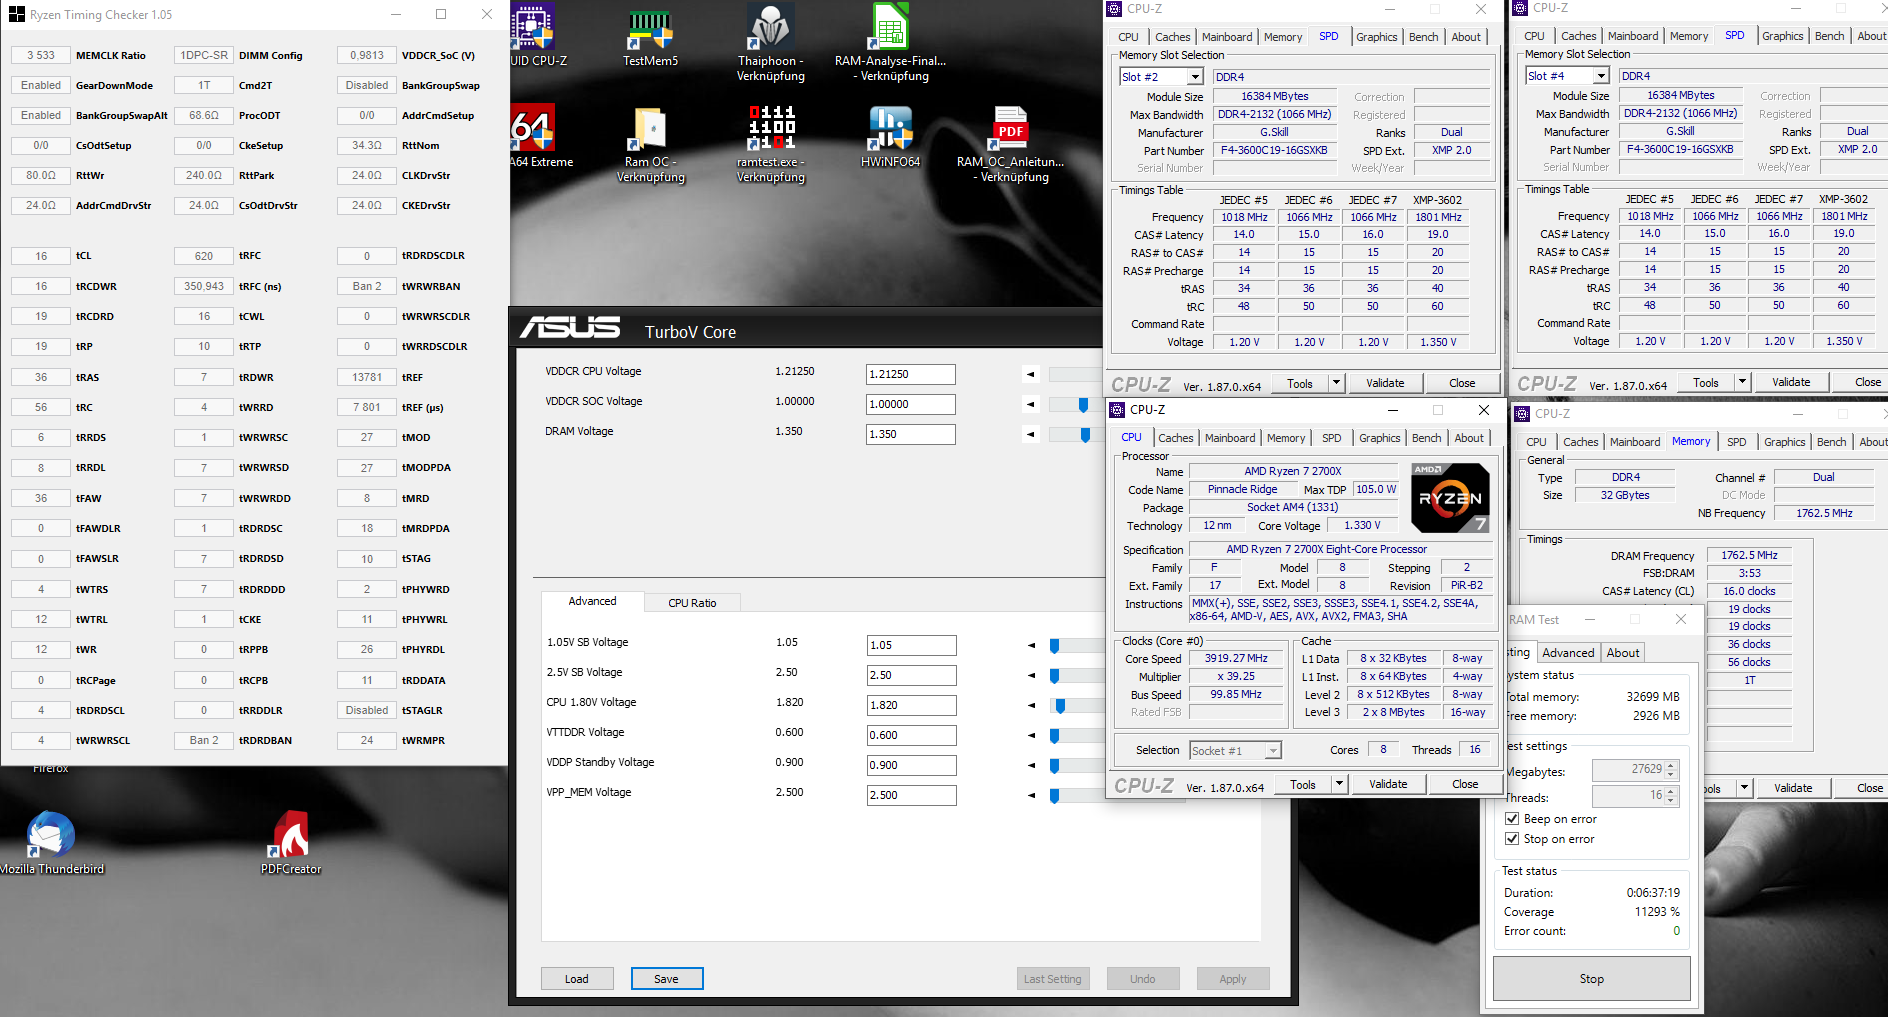The image size is (1888, 1017).
Task: Open the RAM_OC_Anleitung PDF shortcut
Action: click(1010, 144)
